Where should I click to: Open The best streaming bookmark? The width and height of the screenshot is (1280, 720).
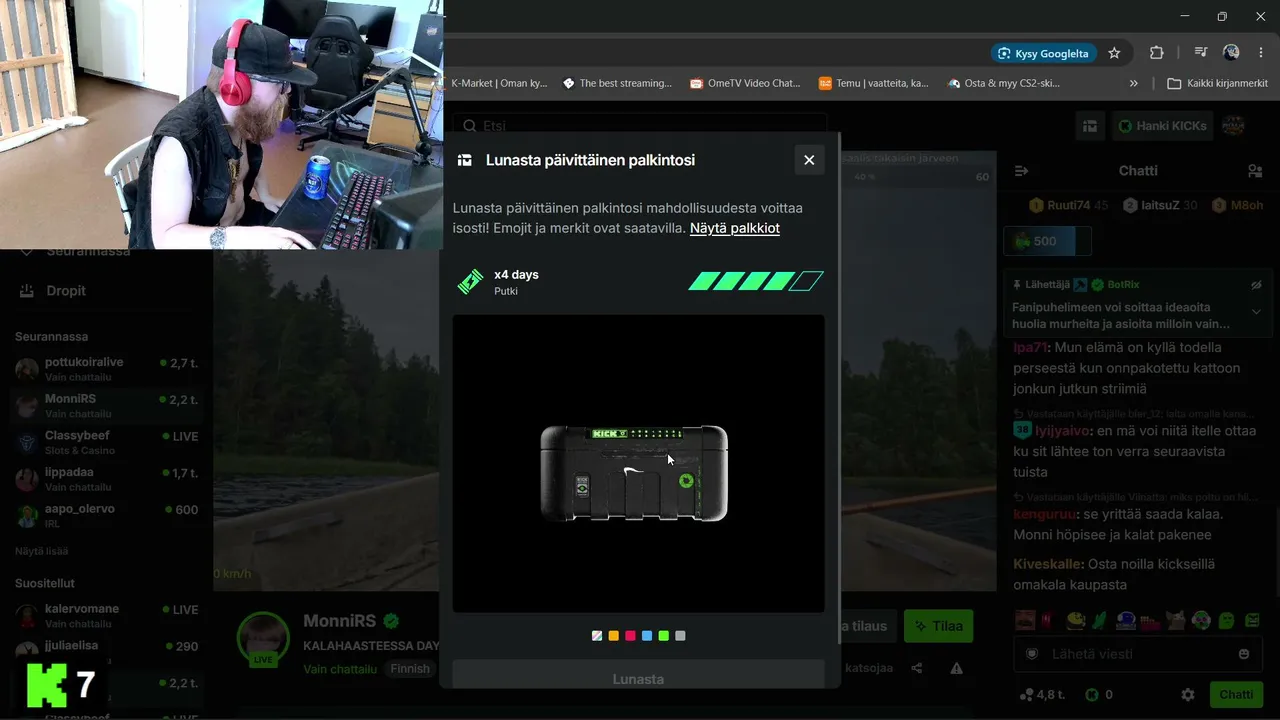point(617,83)
